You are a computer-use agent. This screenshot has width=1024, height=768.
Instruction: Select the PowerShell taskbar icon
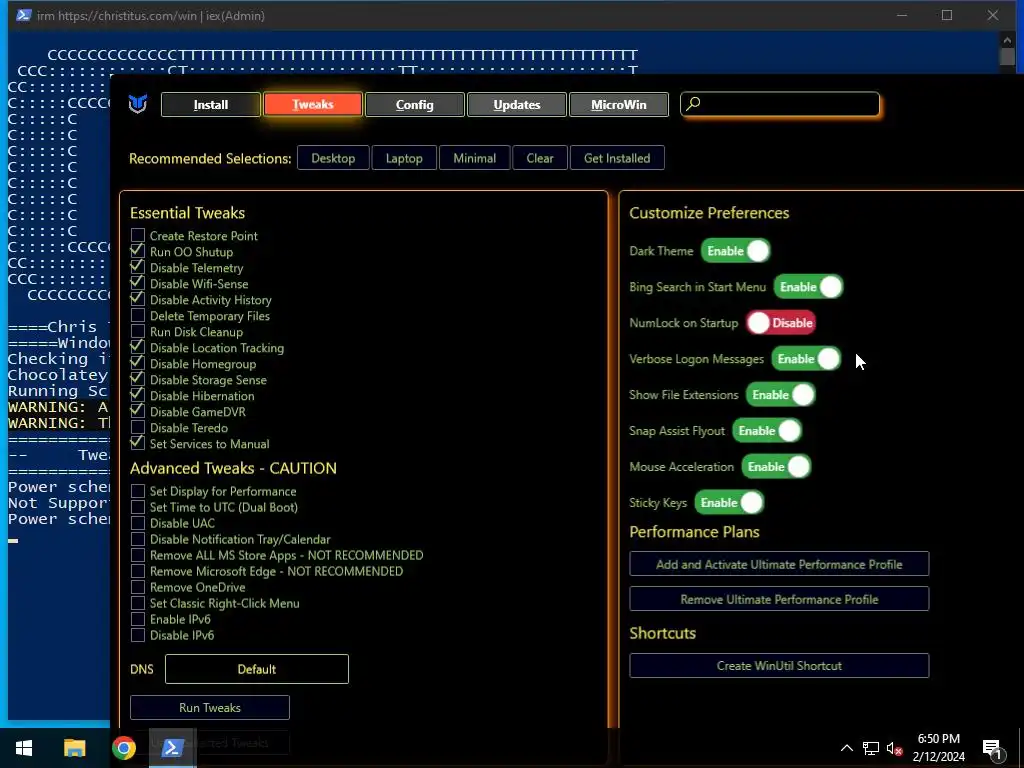coord(172,748)
